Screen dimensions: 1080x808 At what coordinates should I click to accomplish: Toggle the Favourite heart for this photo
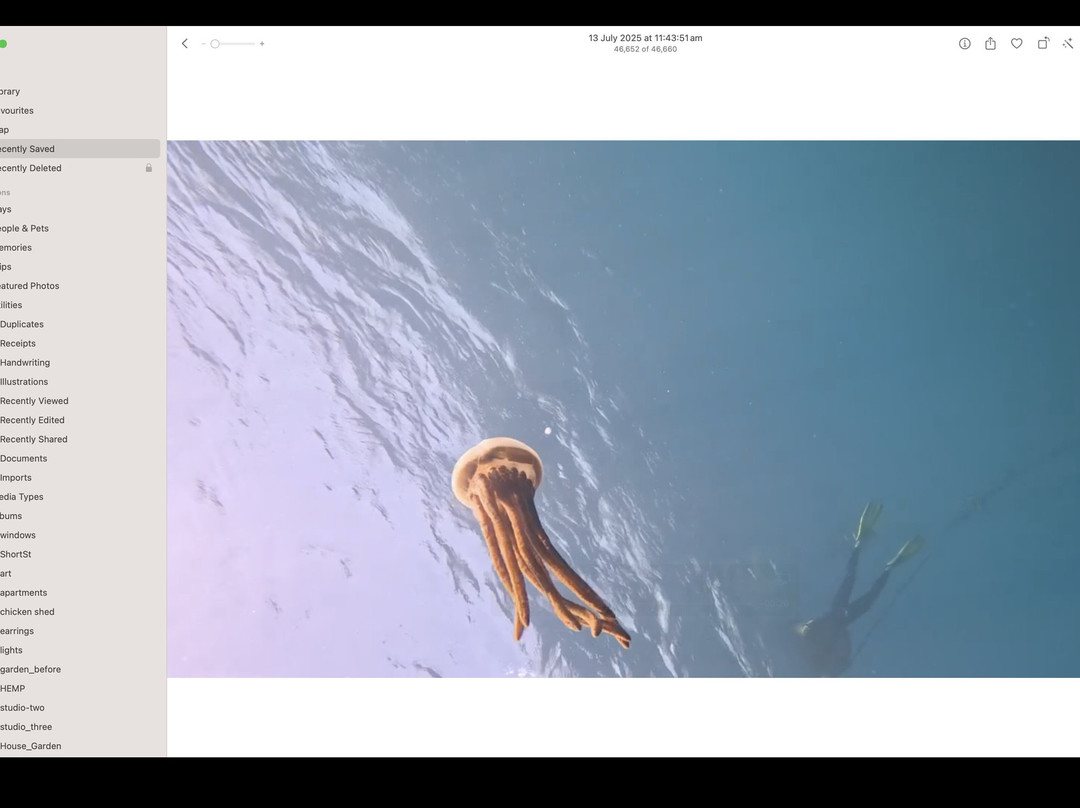tap(1016, 44)
